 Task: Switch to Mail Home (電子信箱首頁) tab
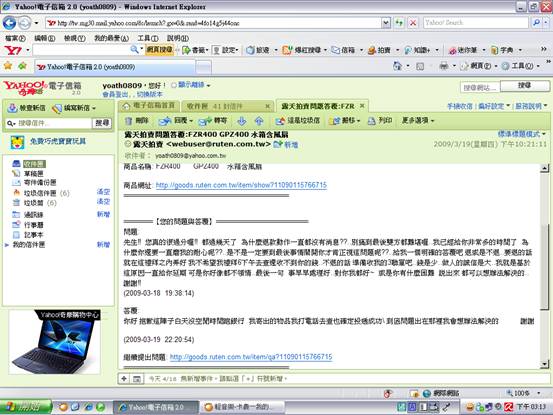[x=149, y=106]
